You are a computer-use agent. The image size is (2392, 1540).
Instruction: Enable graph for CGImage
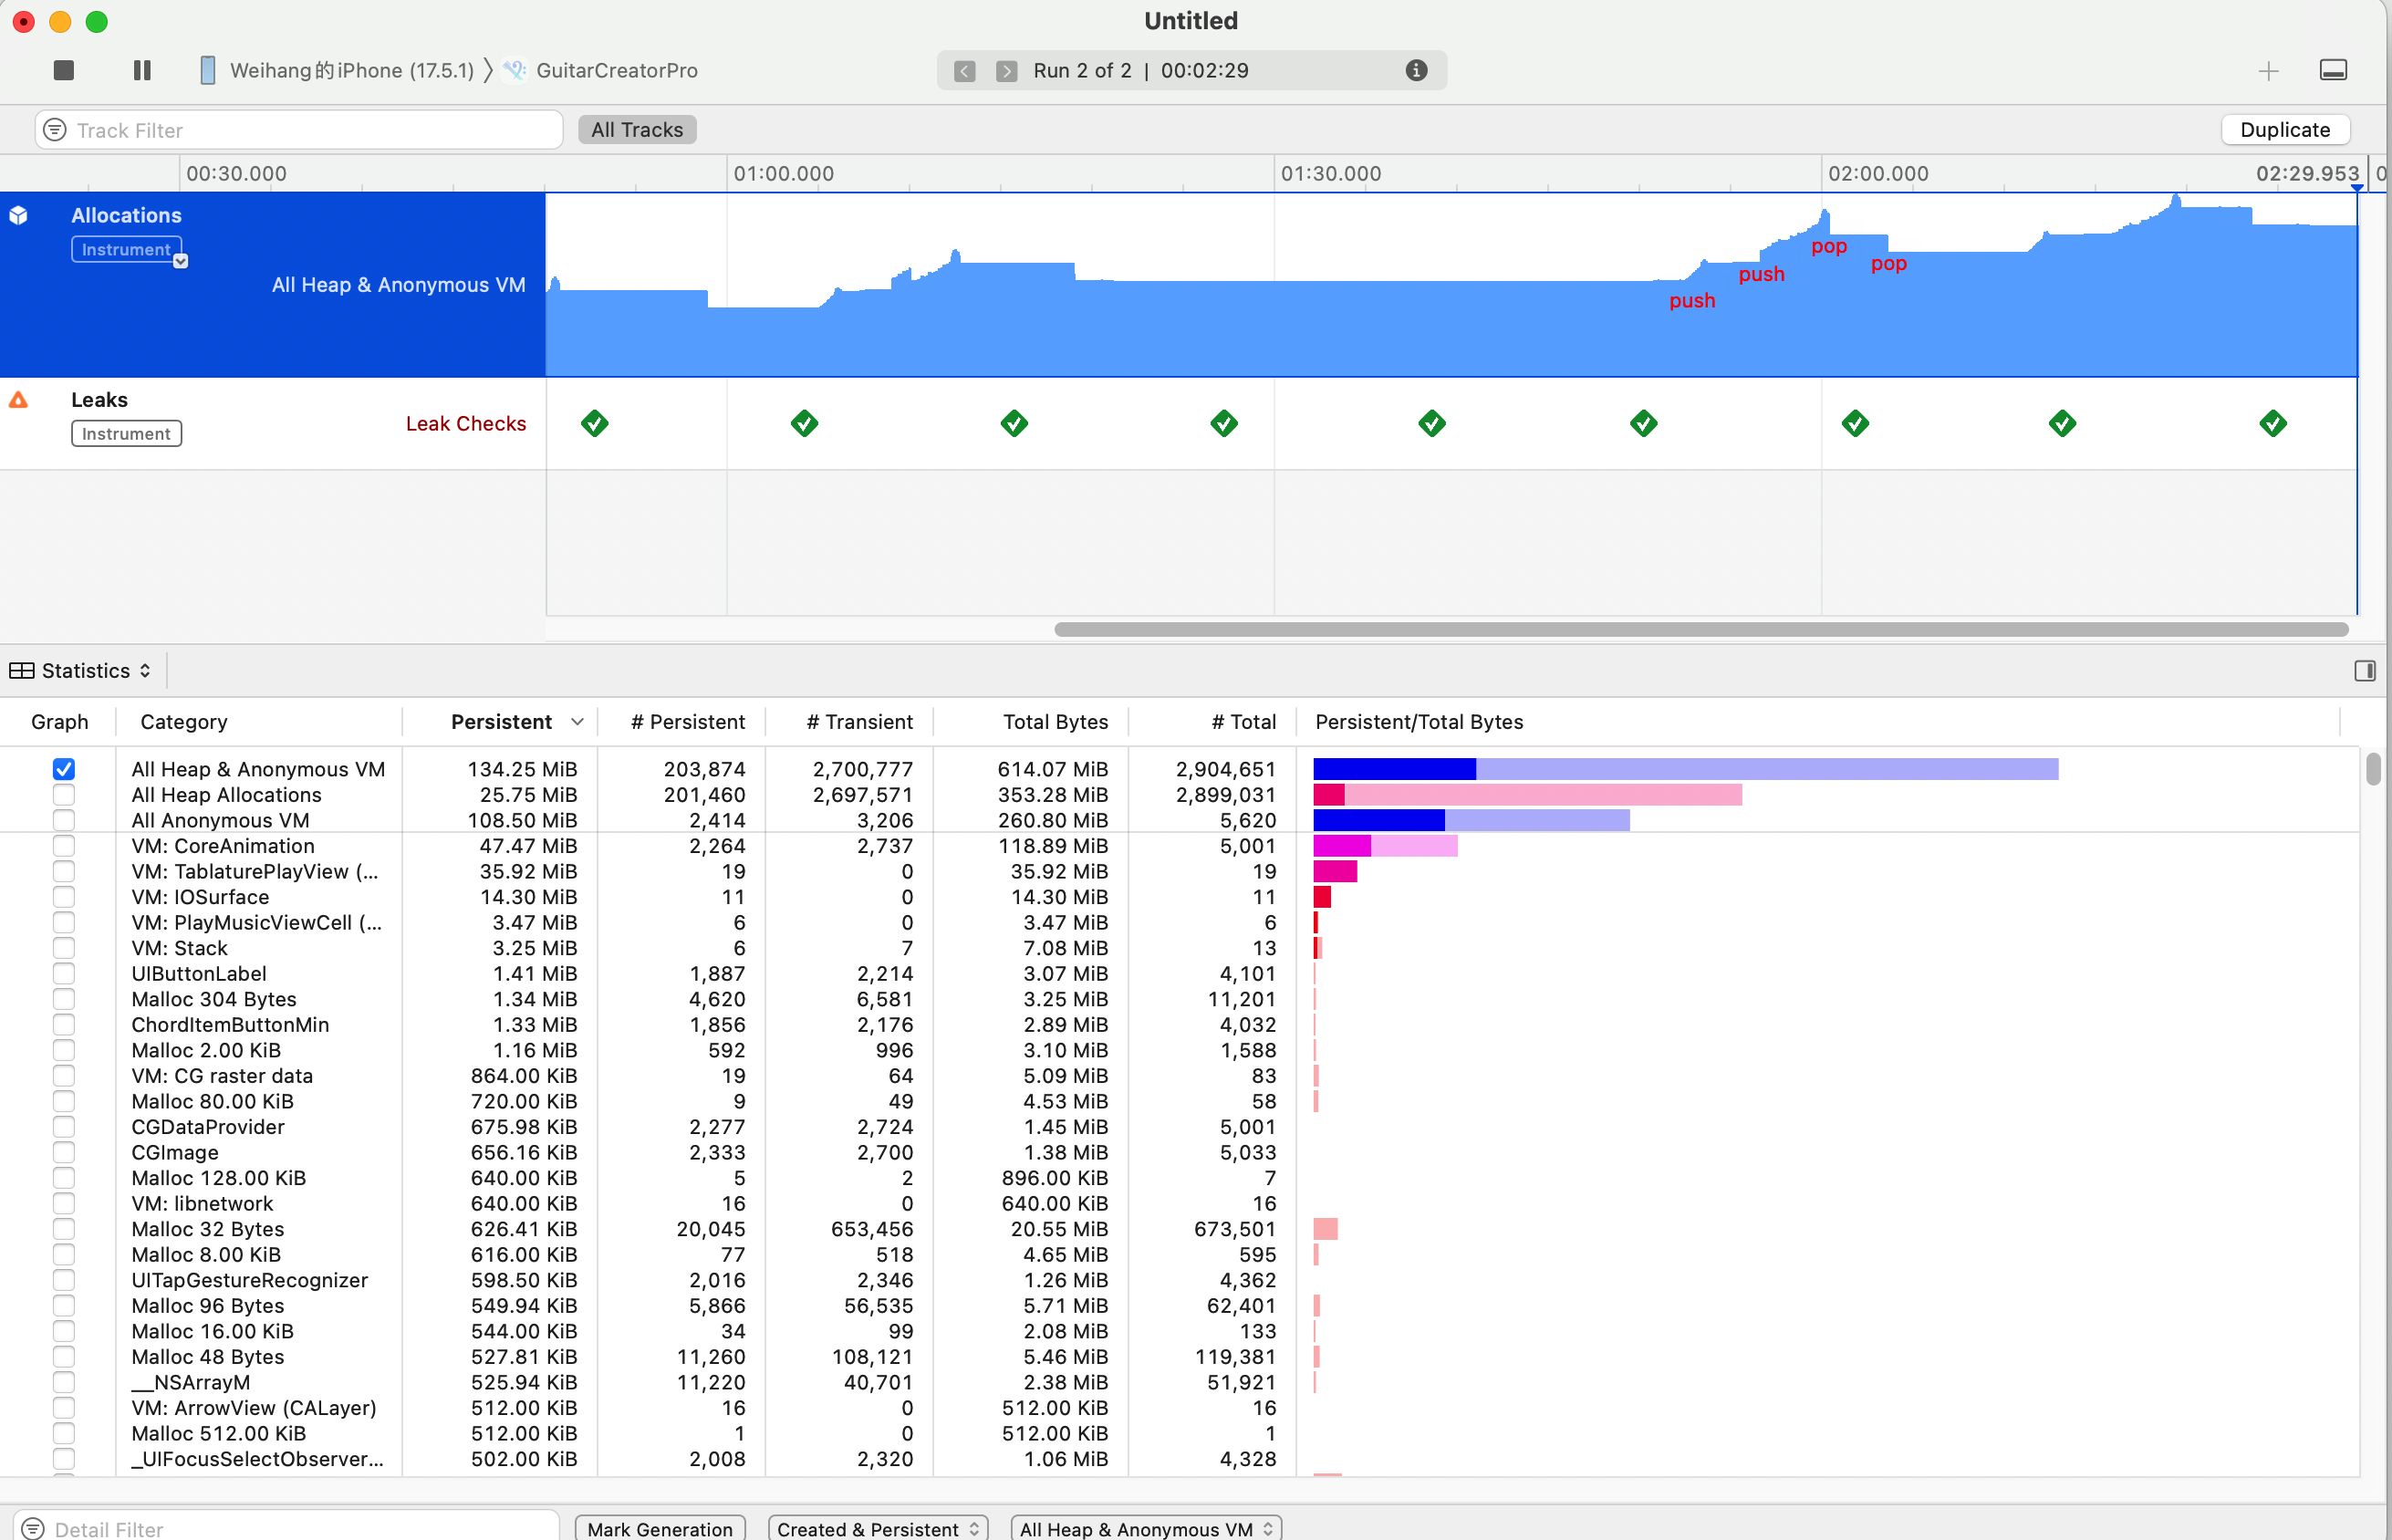[x=63, y=1153]
